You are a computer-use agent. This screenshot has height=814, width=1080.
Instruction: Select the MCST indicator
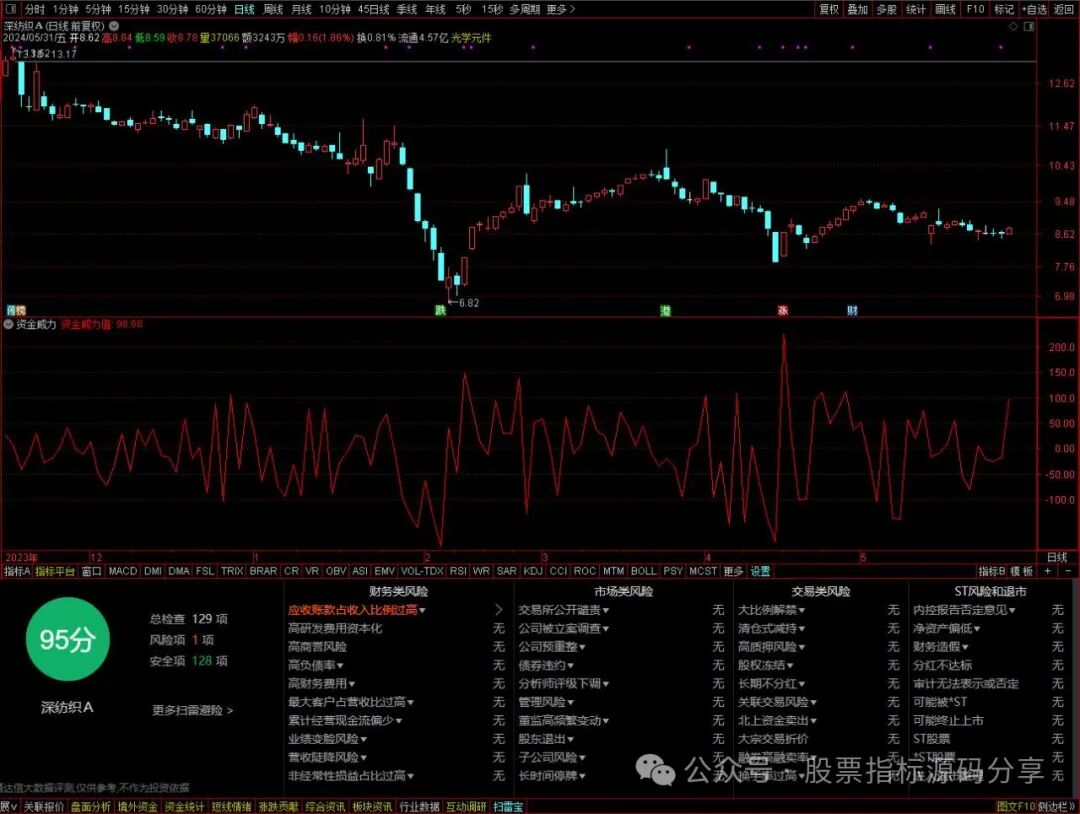[703, 571]
